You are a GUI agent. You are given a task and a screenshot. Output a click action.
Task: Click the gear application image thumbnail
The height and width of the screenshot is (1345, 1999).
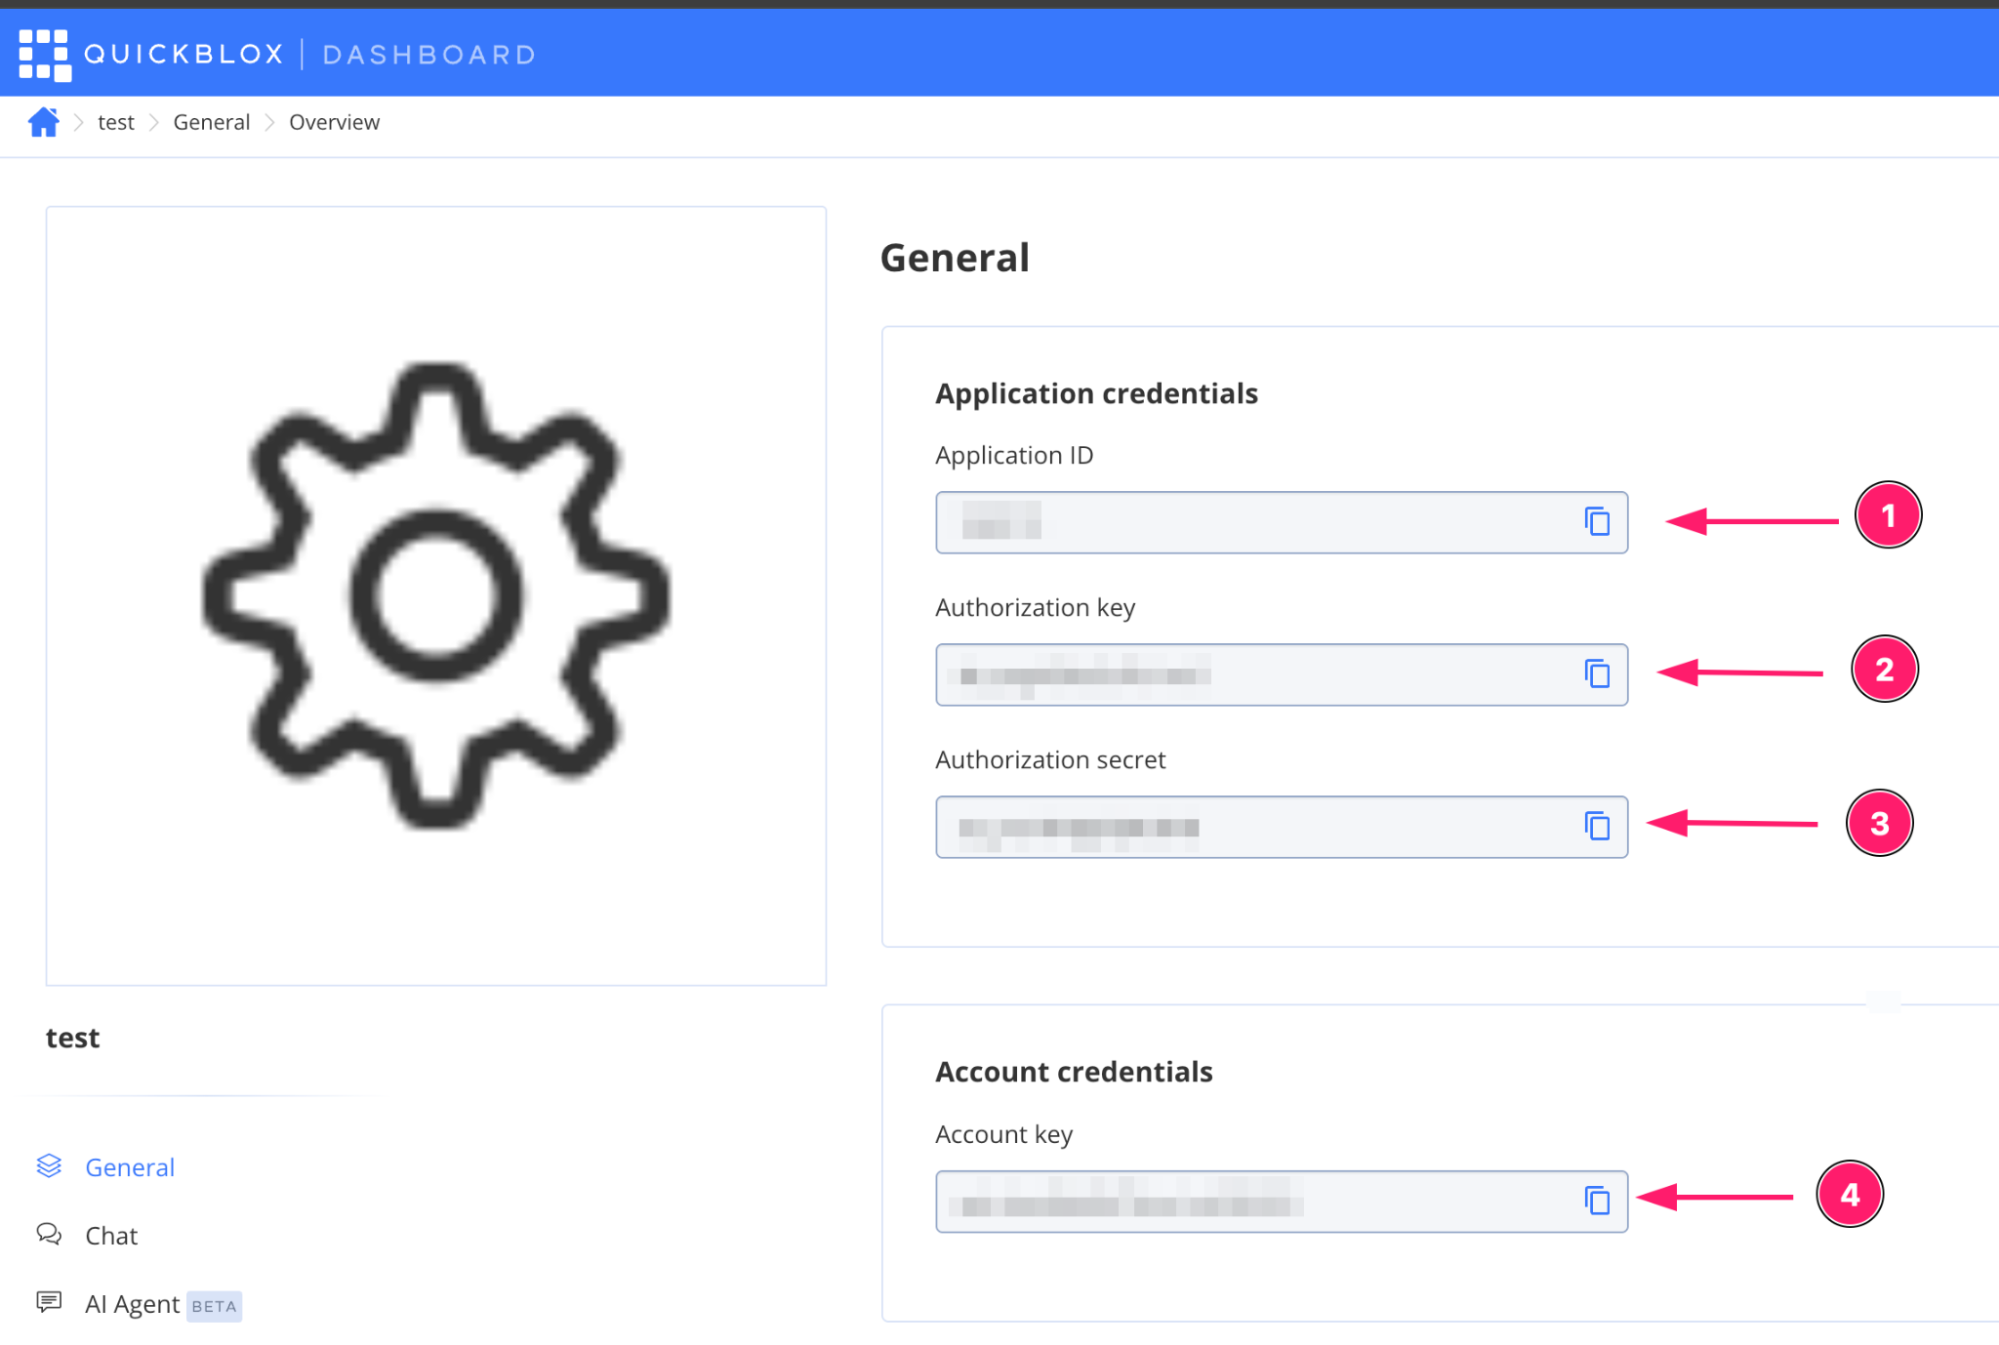point(436,596)
